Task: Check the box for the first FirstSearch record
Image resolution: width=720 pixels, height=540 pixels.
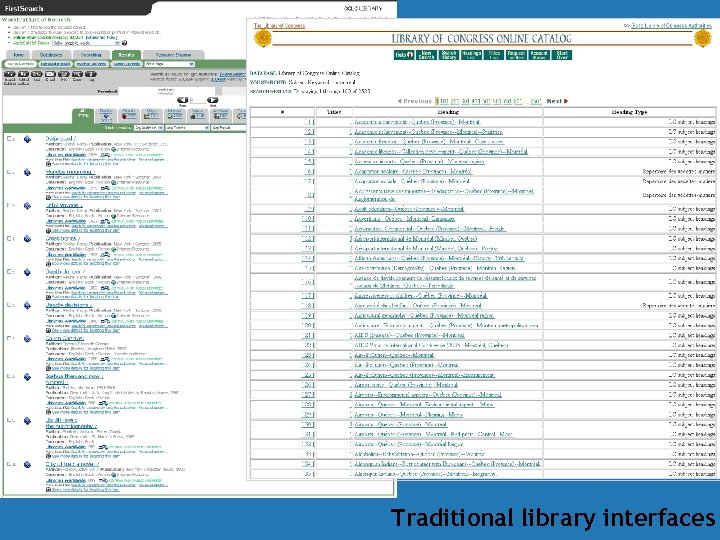Action: tap(10, 138)
